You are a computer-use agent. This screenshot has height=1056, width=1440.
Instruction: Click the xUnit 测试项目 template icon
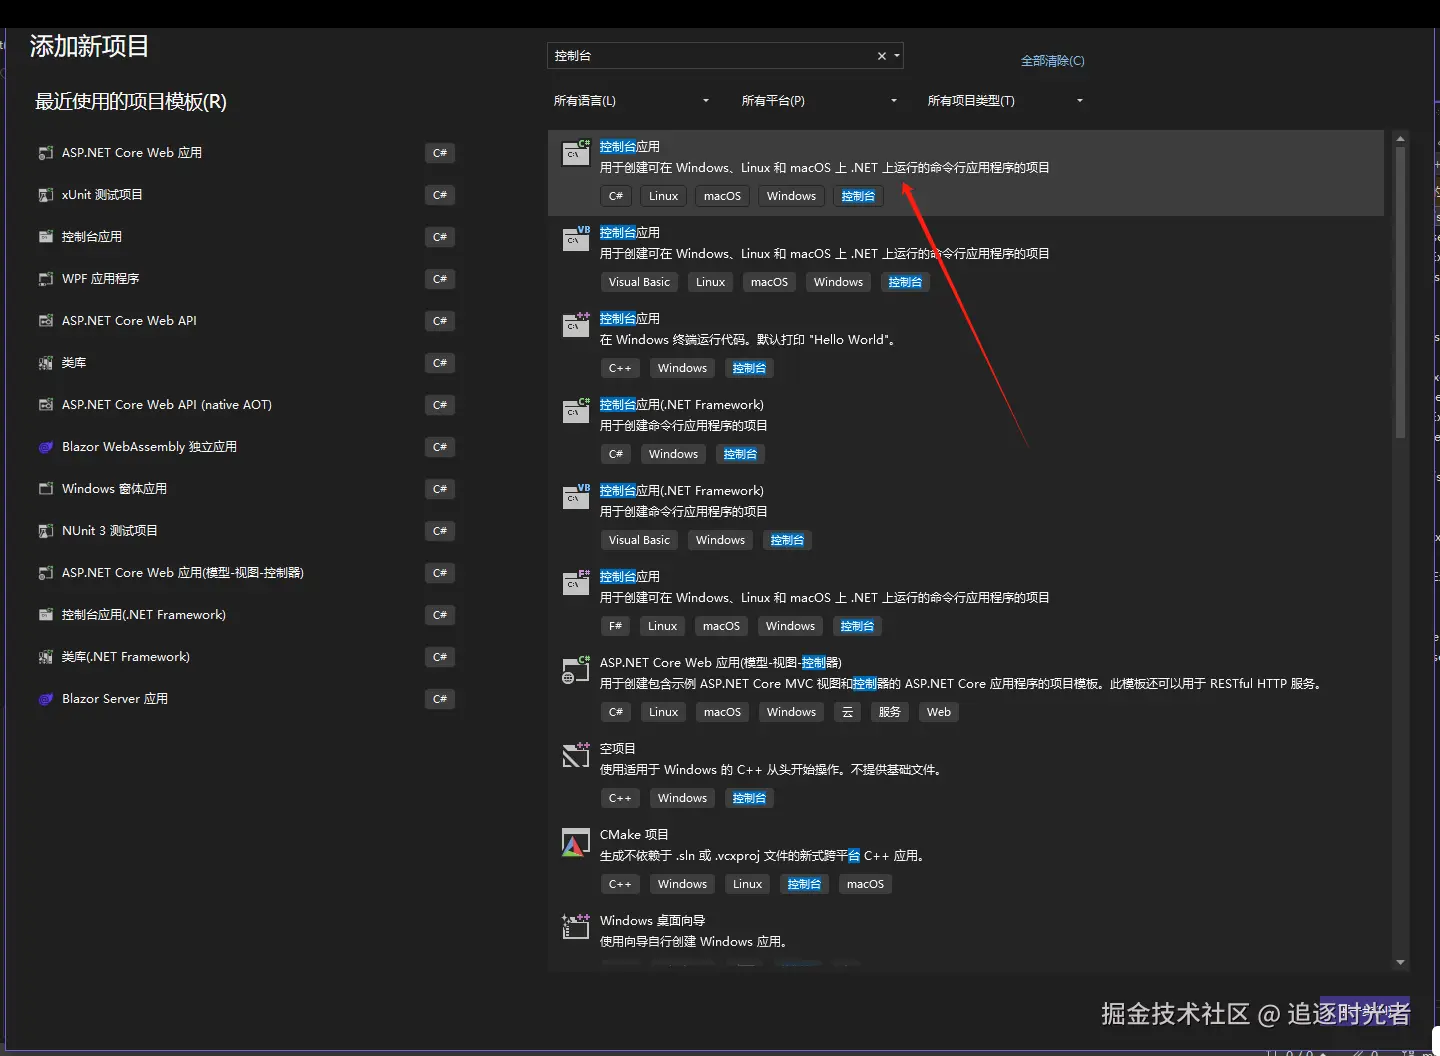46,195
